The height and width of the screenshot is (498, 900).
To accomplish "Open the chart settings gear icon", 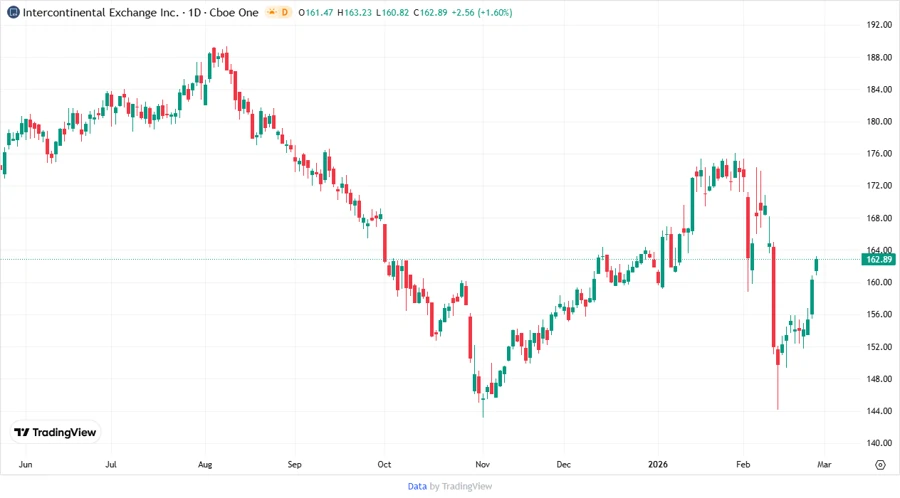I will pos(880,465).
